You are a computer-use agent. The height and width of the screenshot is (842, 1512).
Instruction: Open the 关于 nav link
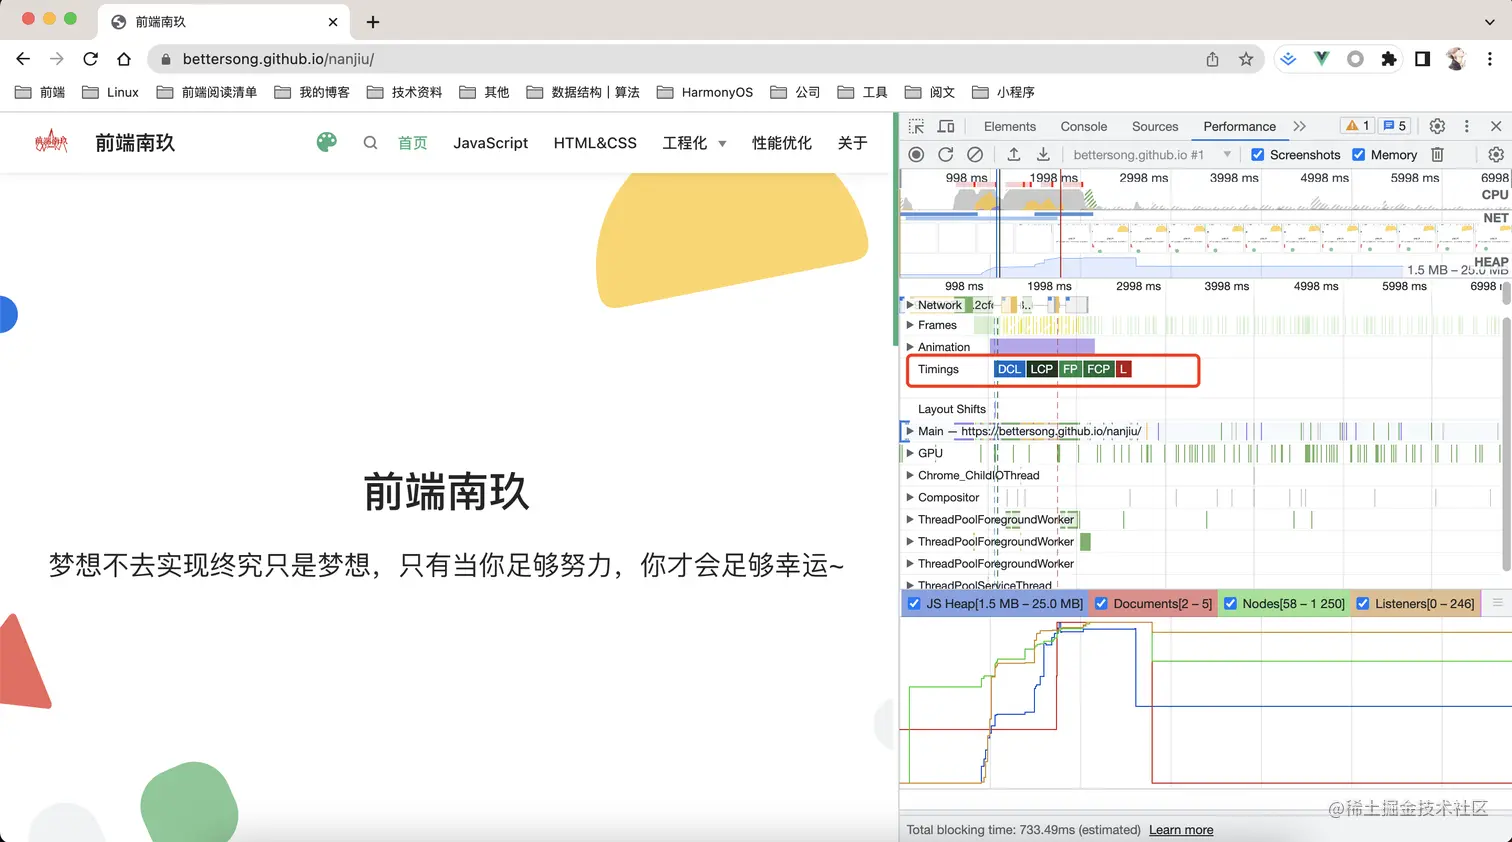pos(852,143)
